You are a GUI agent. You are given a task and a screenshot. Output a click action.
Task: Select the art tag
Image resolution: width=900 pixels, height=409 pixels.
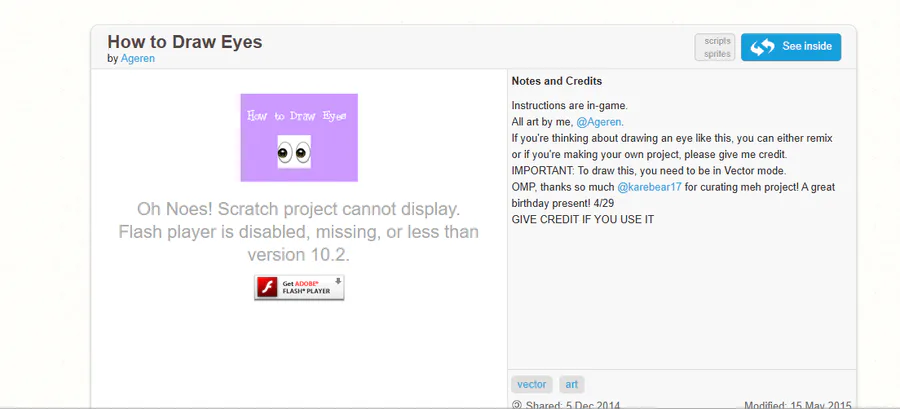click(571, 384)
